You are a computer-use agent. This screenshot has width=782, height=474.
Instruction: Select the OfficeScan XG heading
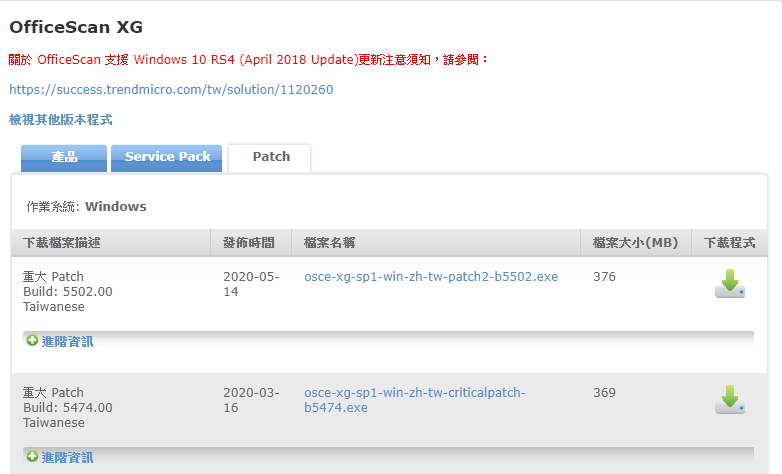pos(76,27)
